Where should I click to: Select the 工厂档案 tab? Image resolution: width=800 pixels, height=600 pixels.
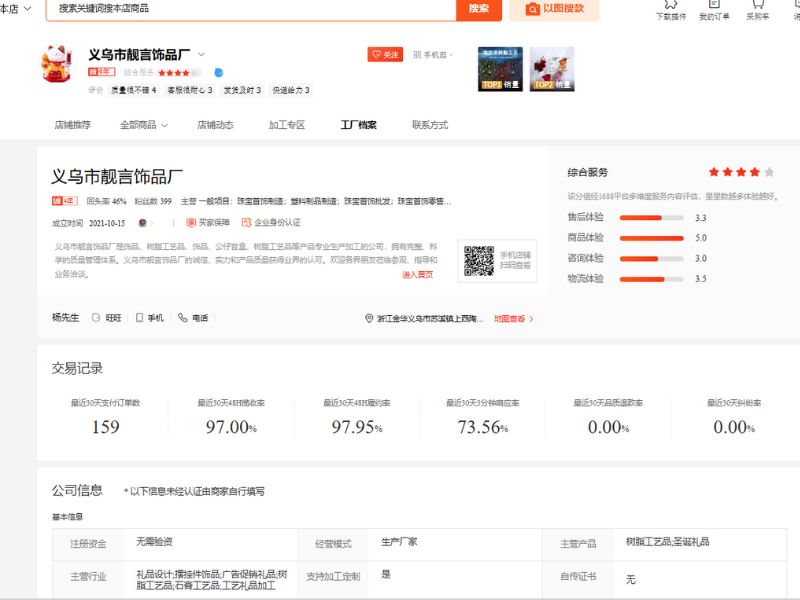coord(359,125)
